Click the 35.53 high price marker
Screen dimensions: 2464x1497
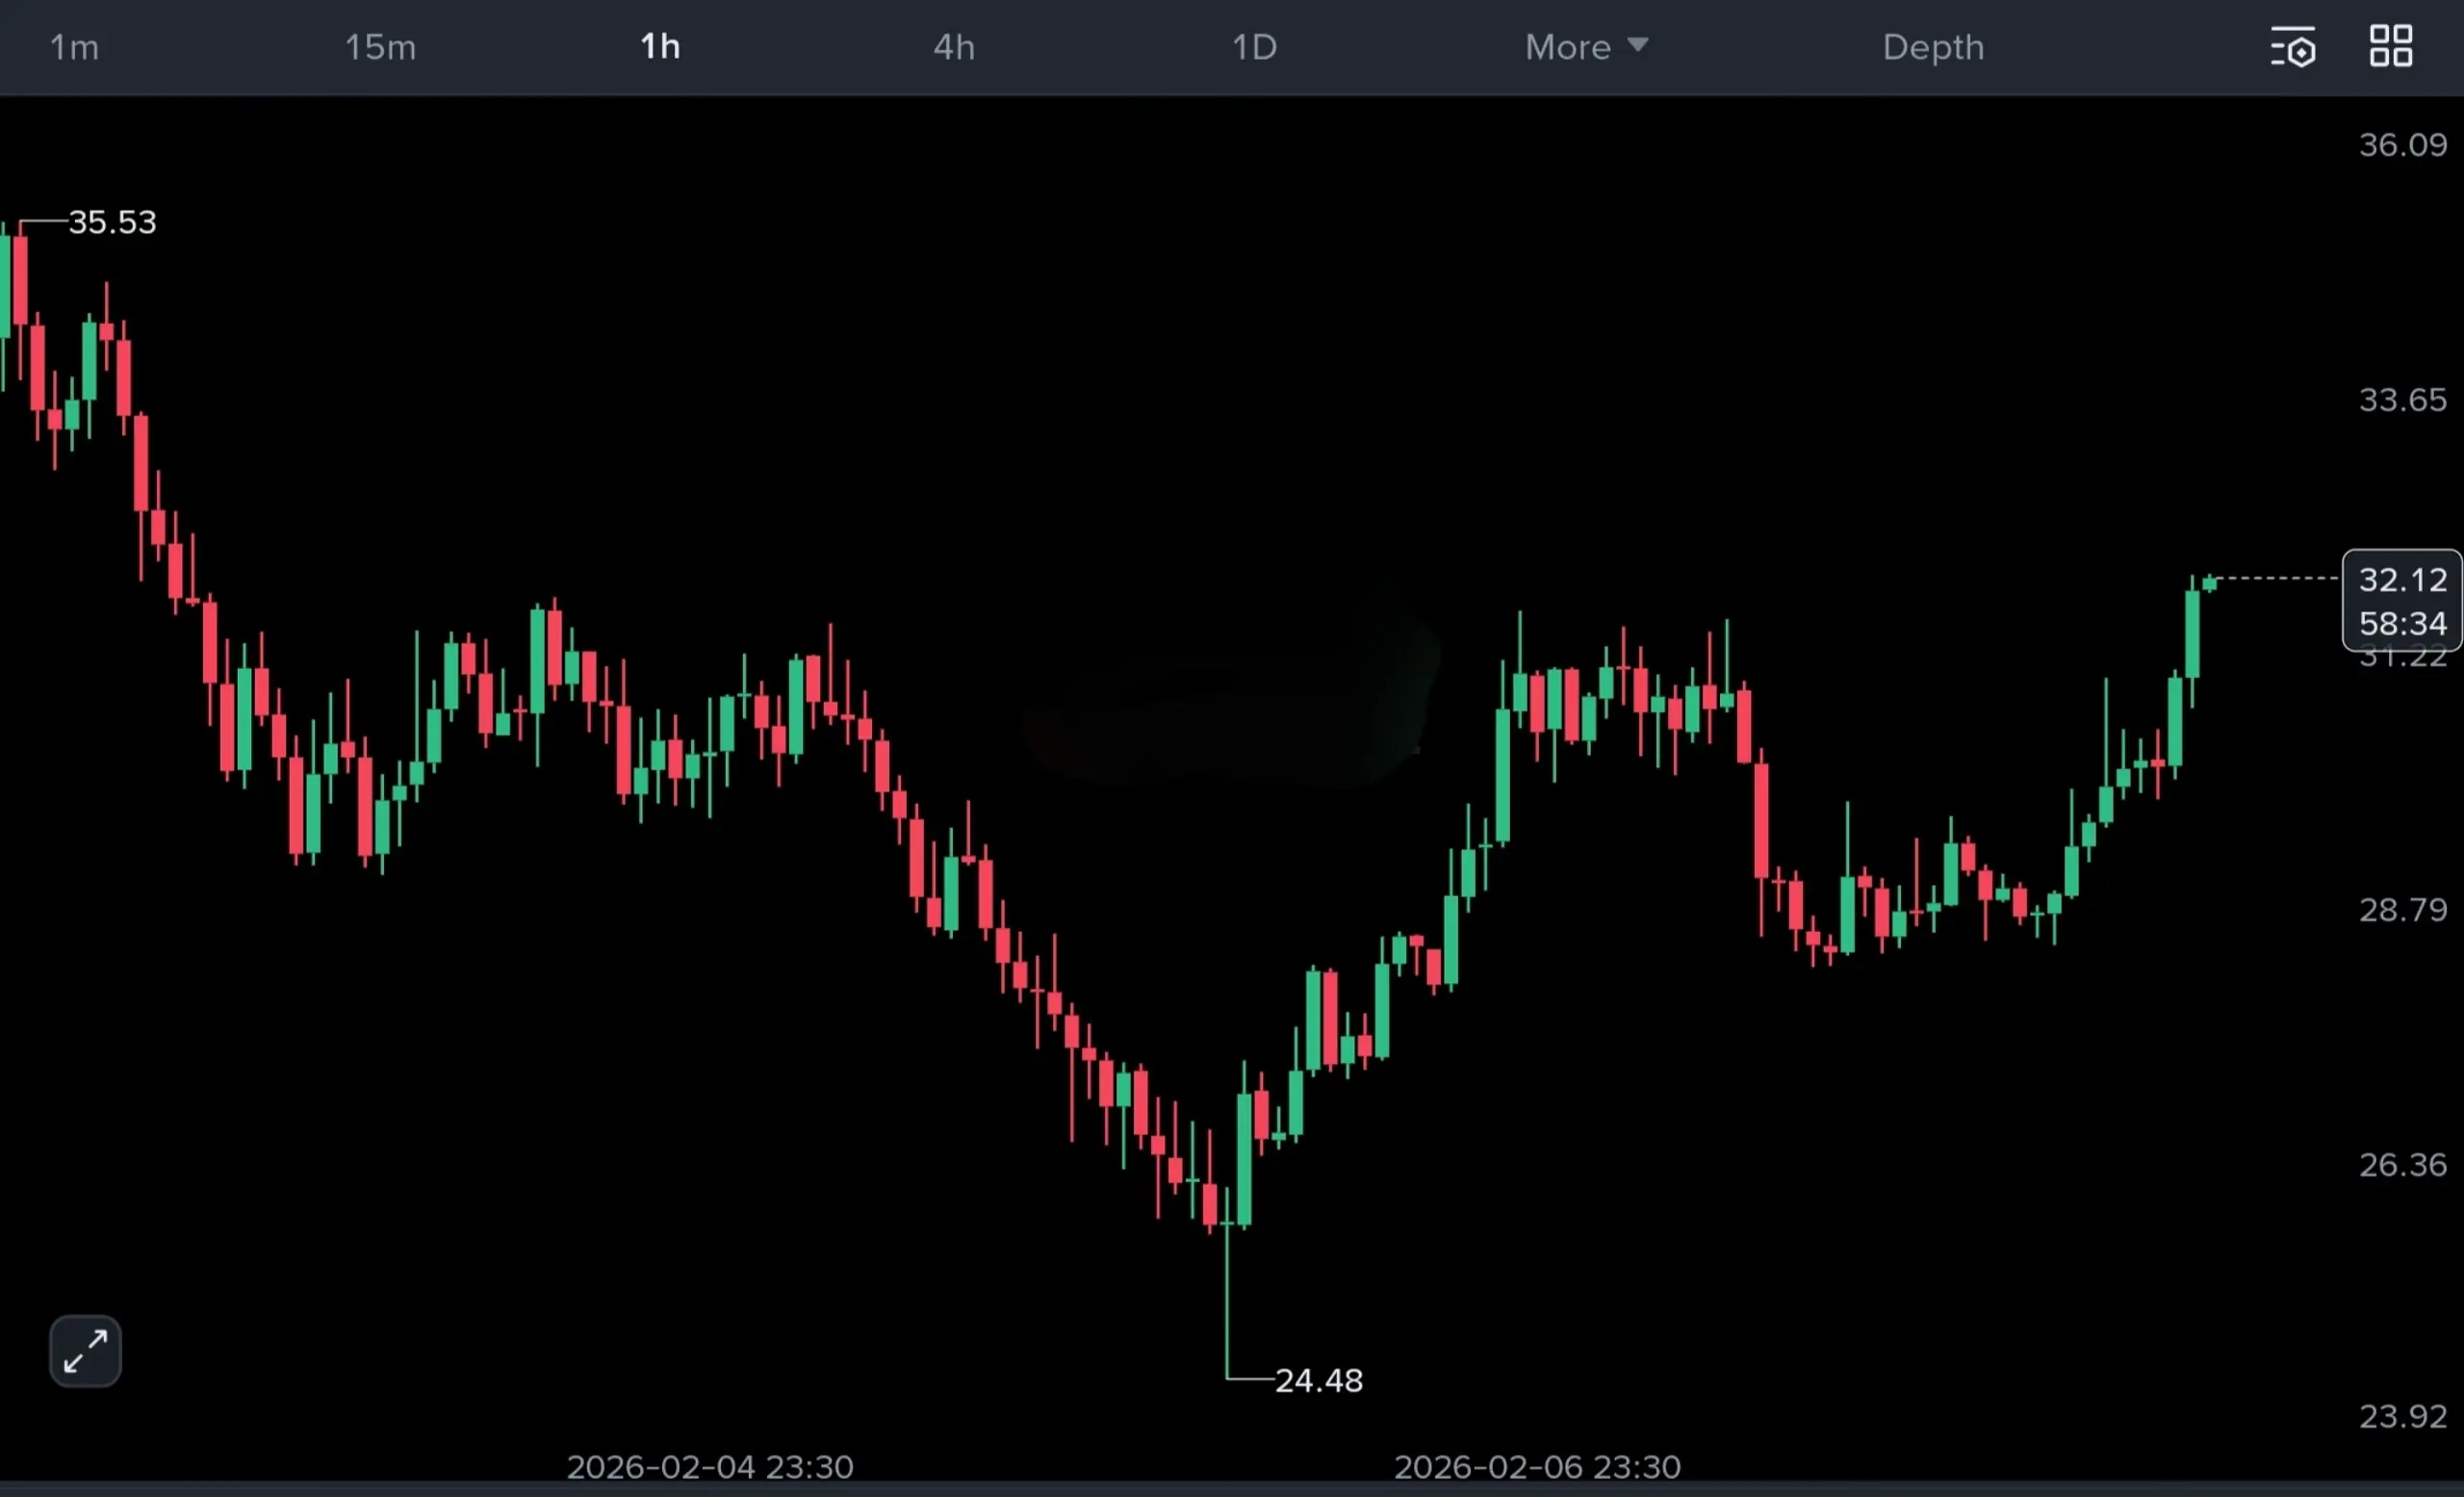pos(112,222)
